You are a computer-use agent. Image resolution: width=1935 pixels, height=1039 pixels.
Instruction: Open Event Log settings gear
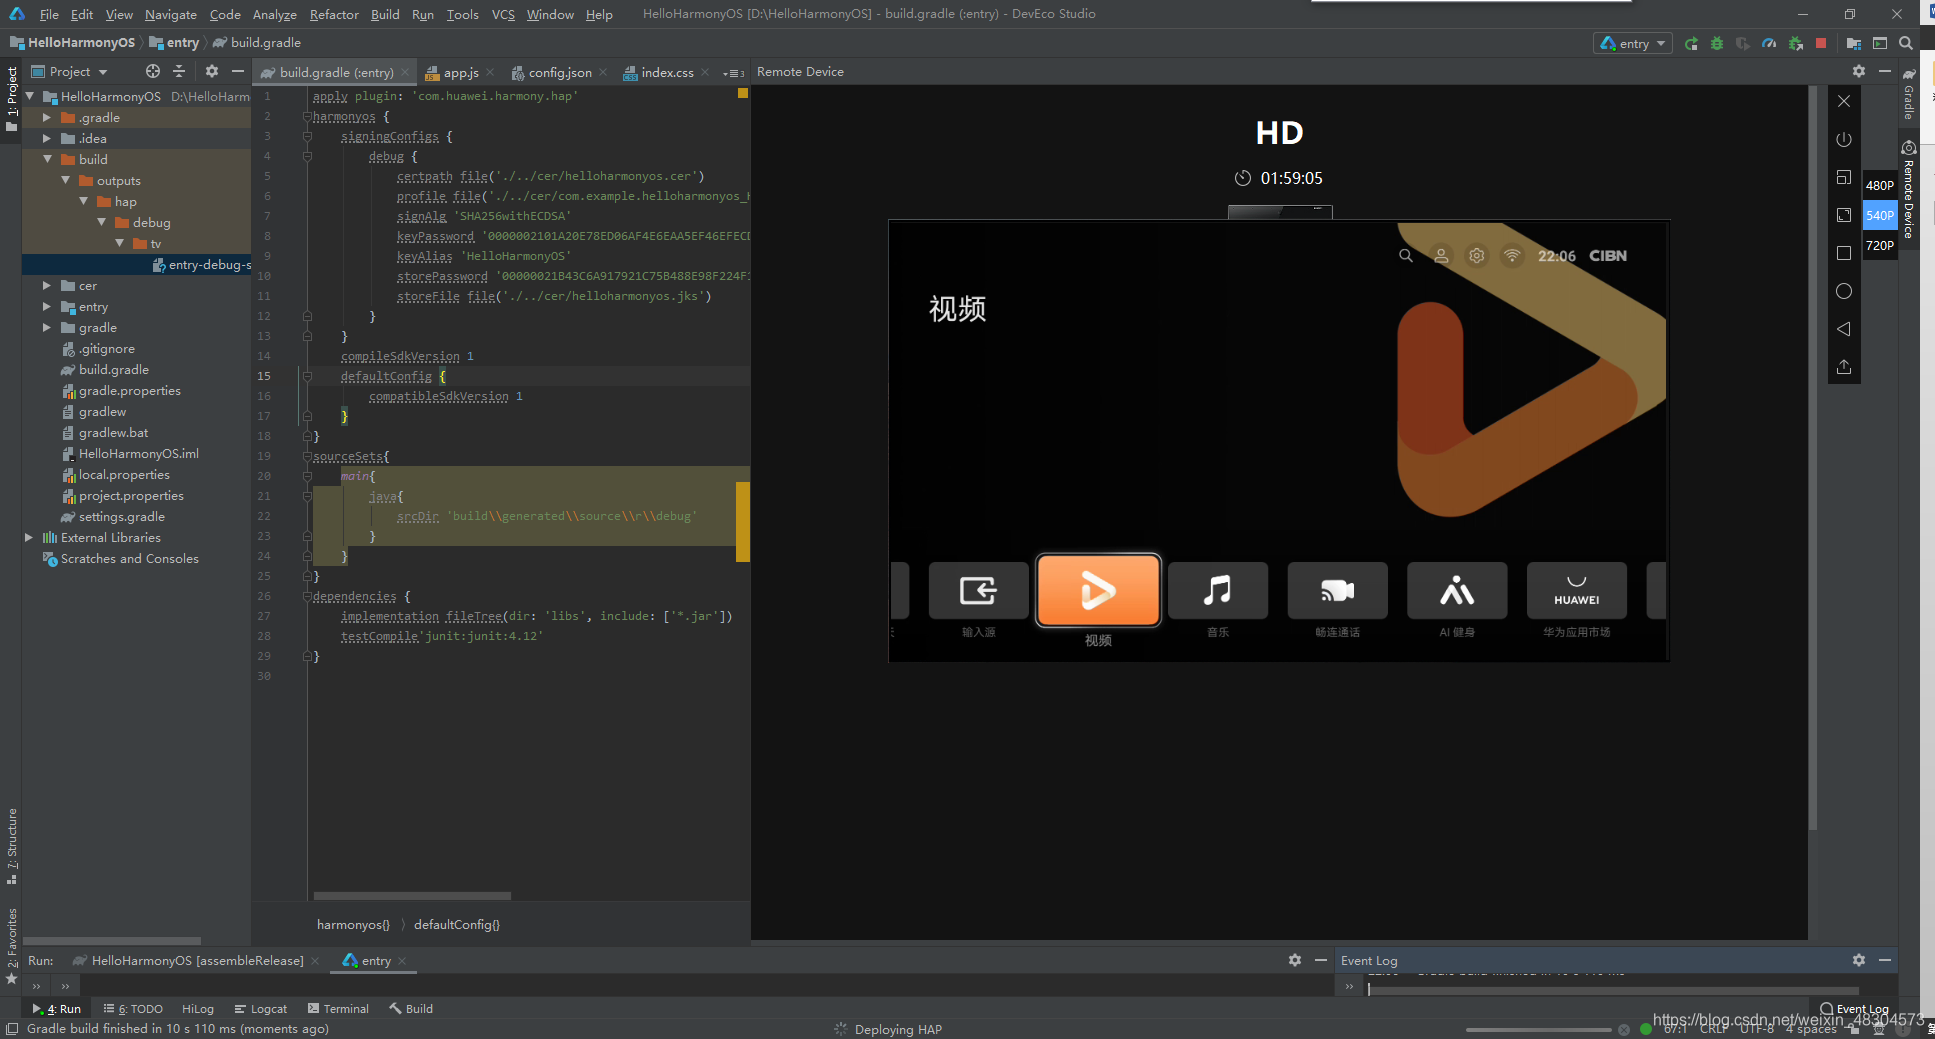1859,960
